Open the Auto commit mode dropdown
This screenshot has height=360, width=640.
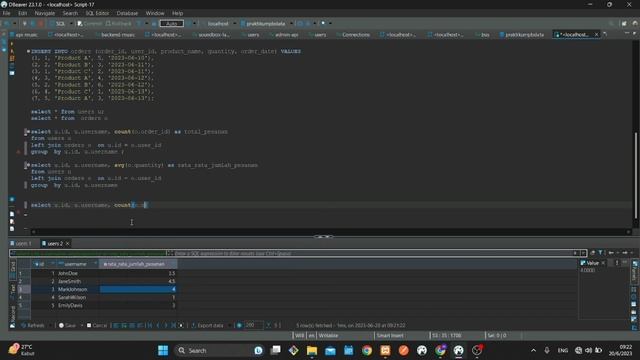point(171,24)
